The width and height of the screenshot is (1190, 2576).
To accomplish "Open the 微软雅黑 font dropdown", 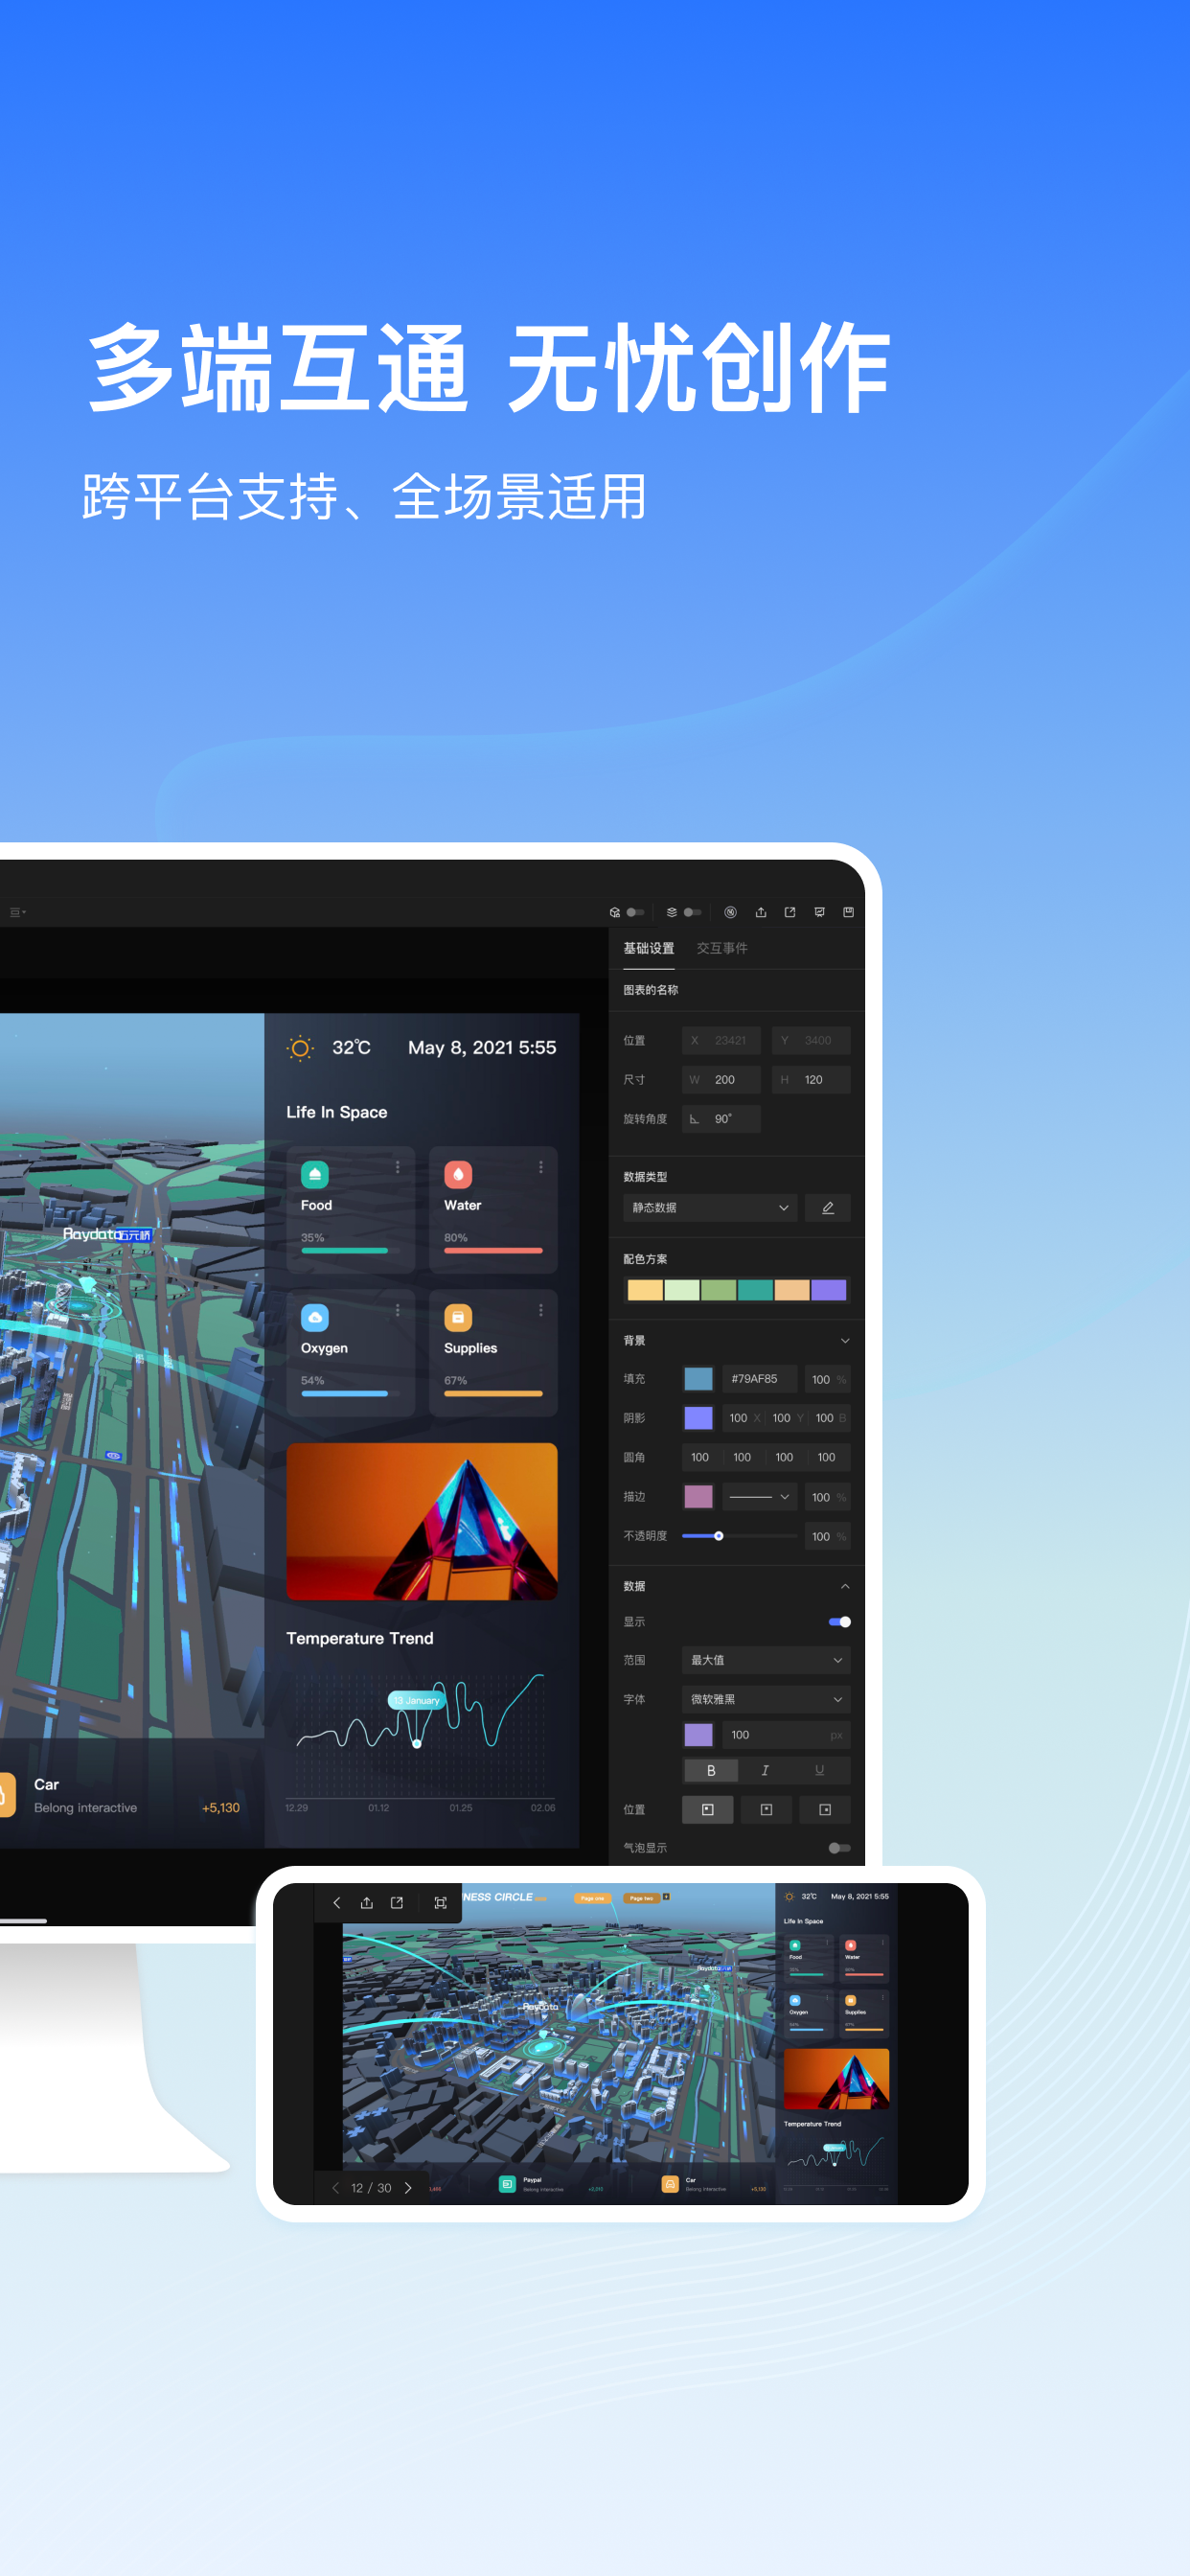I will pyautogui.click(x=766, y=1699).
